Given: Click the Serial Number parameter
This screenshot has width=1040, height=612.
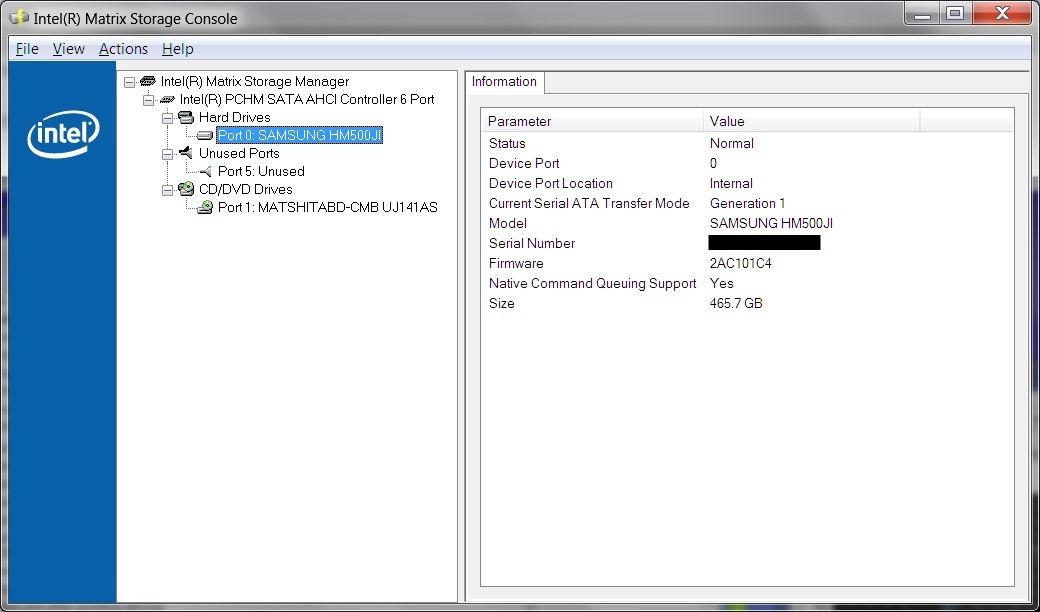Looking at the screenshot, I should (x=532, y=243).
